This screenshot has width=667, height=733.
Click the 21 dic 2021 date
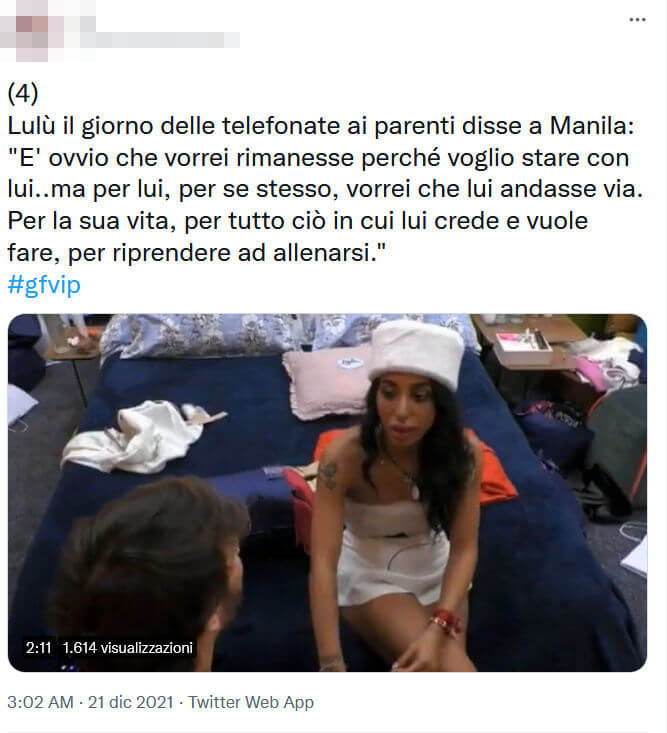click(x=130, y=702)
